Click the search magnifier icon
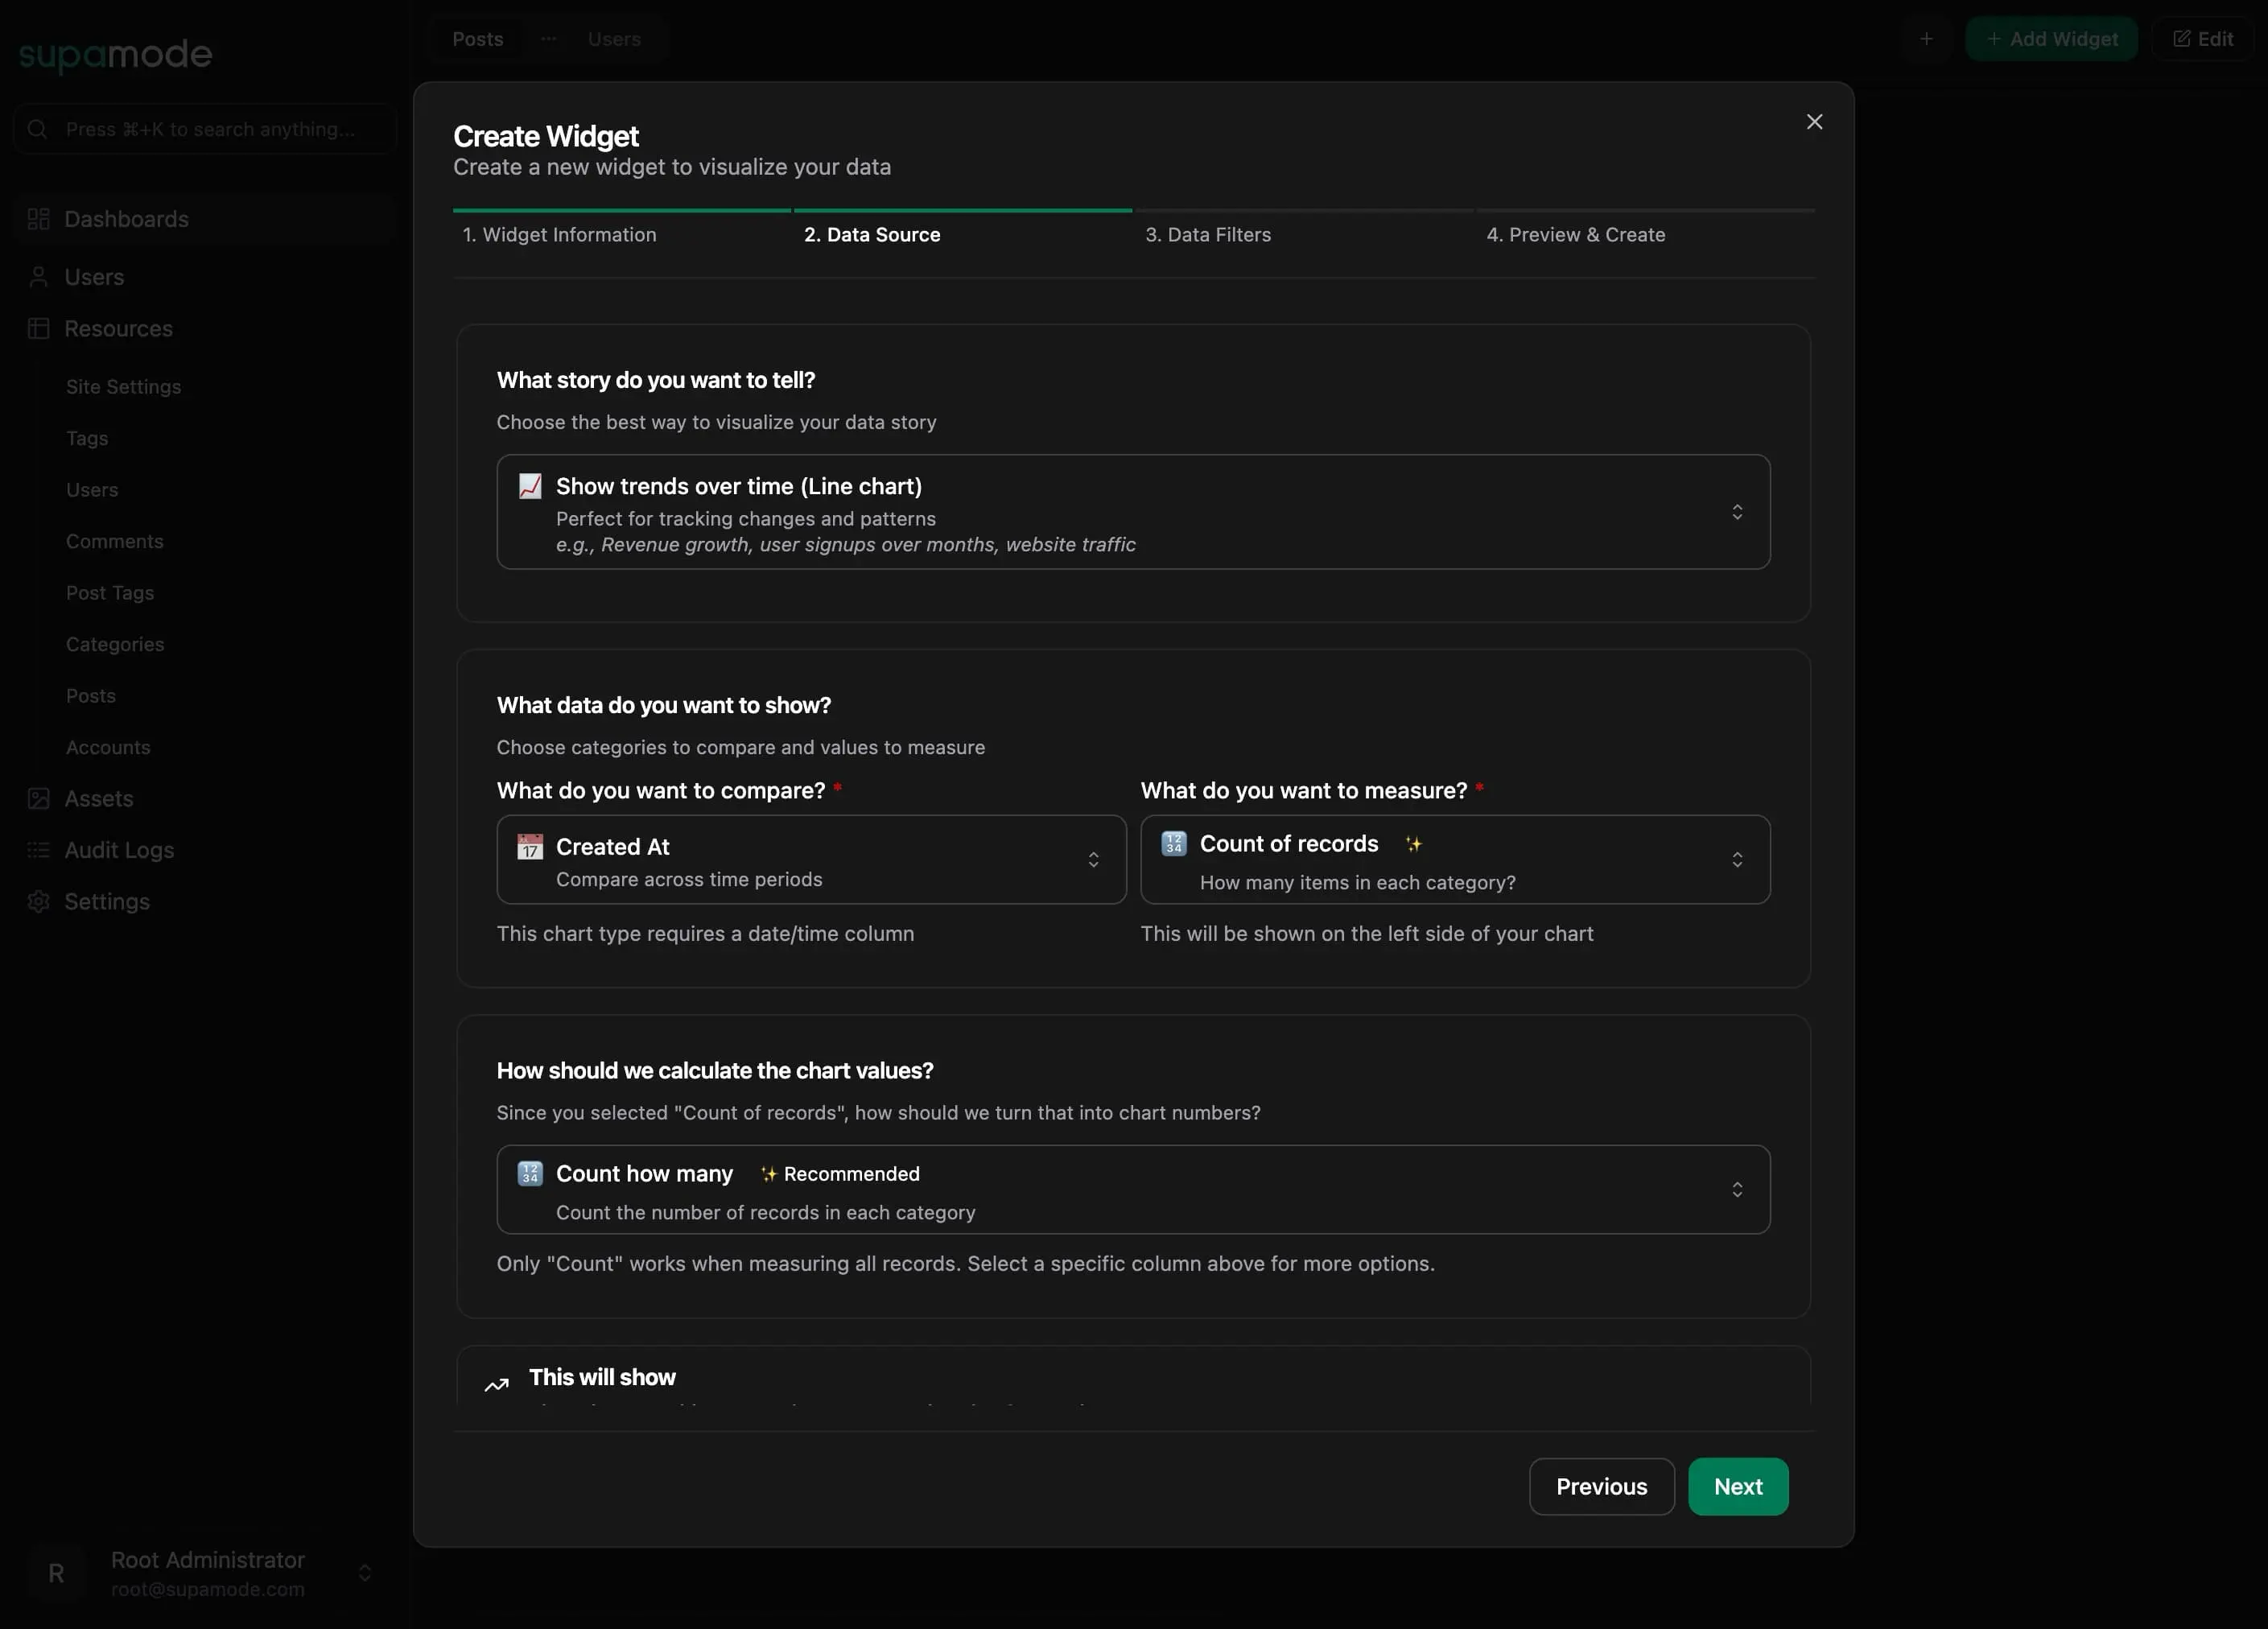 38,129
